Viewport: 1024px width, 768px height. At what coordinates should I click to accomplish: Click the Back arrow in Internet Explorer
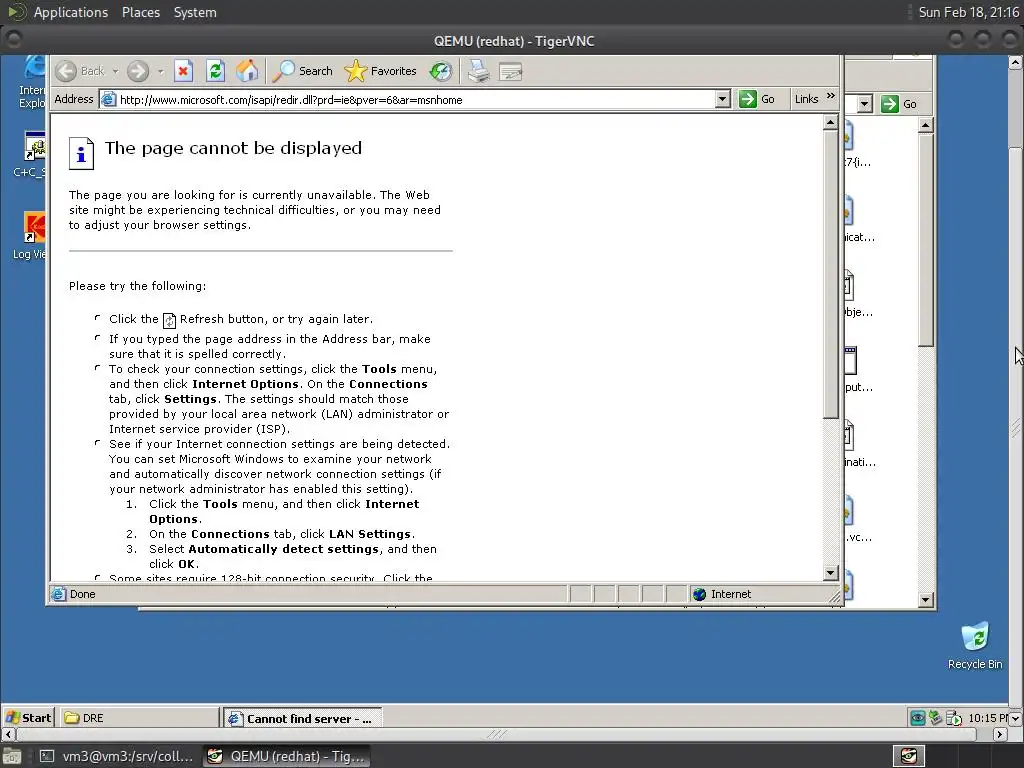[66, 71]
